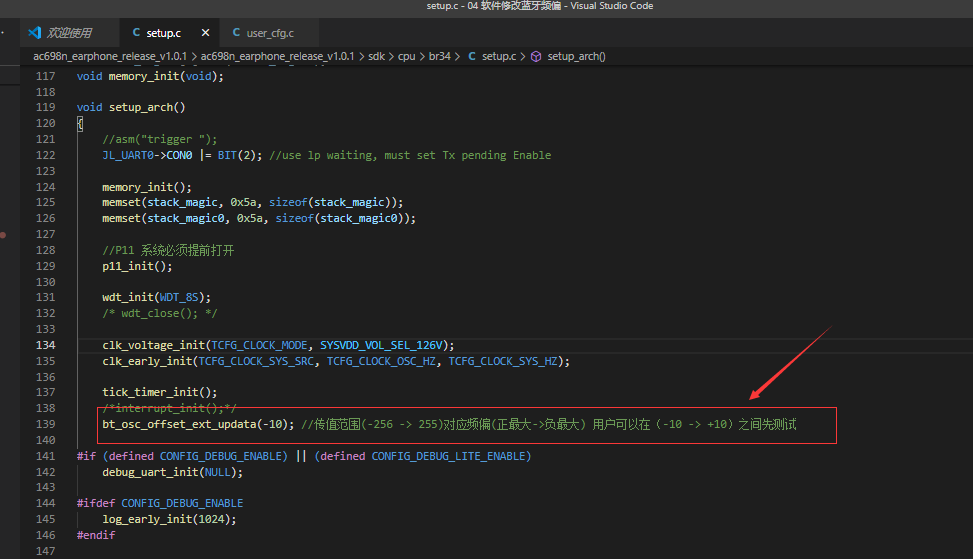
Task: Open the user_cfg.c tab
Action: (x=270, y=33)
